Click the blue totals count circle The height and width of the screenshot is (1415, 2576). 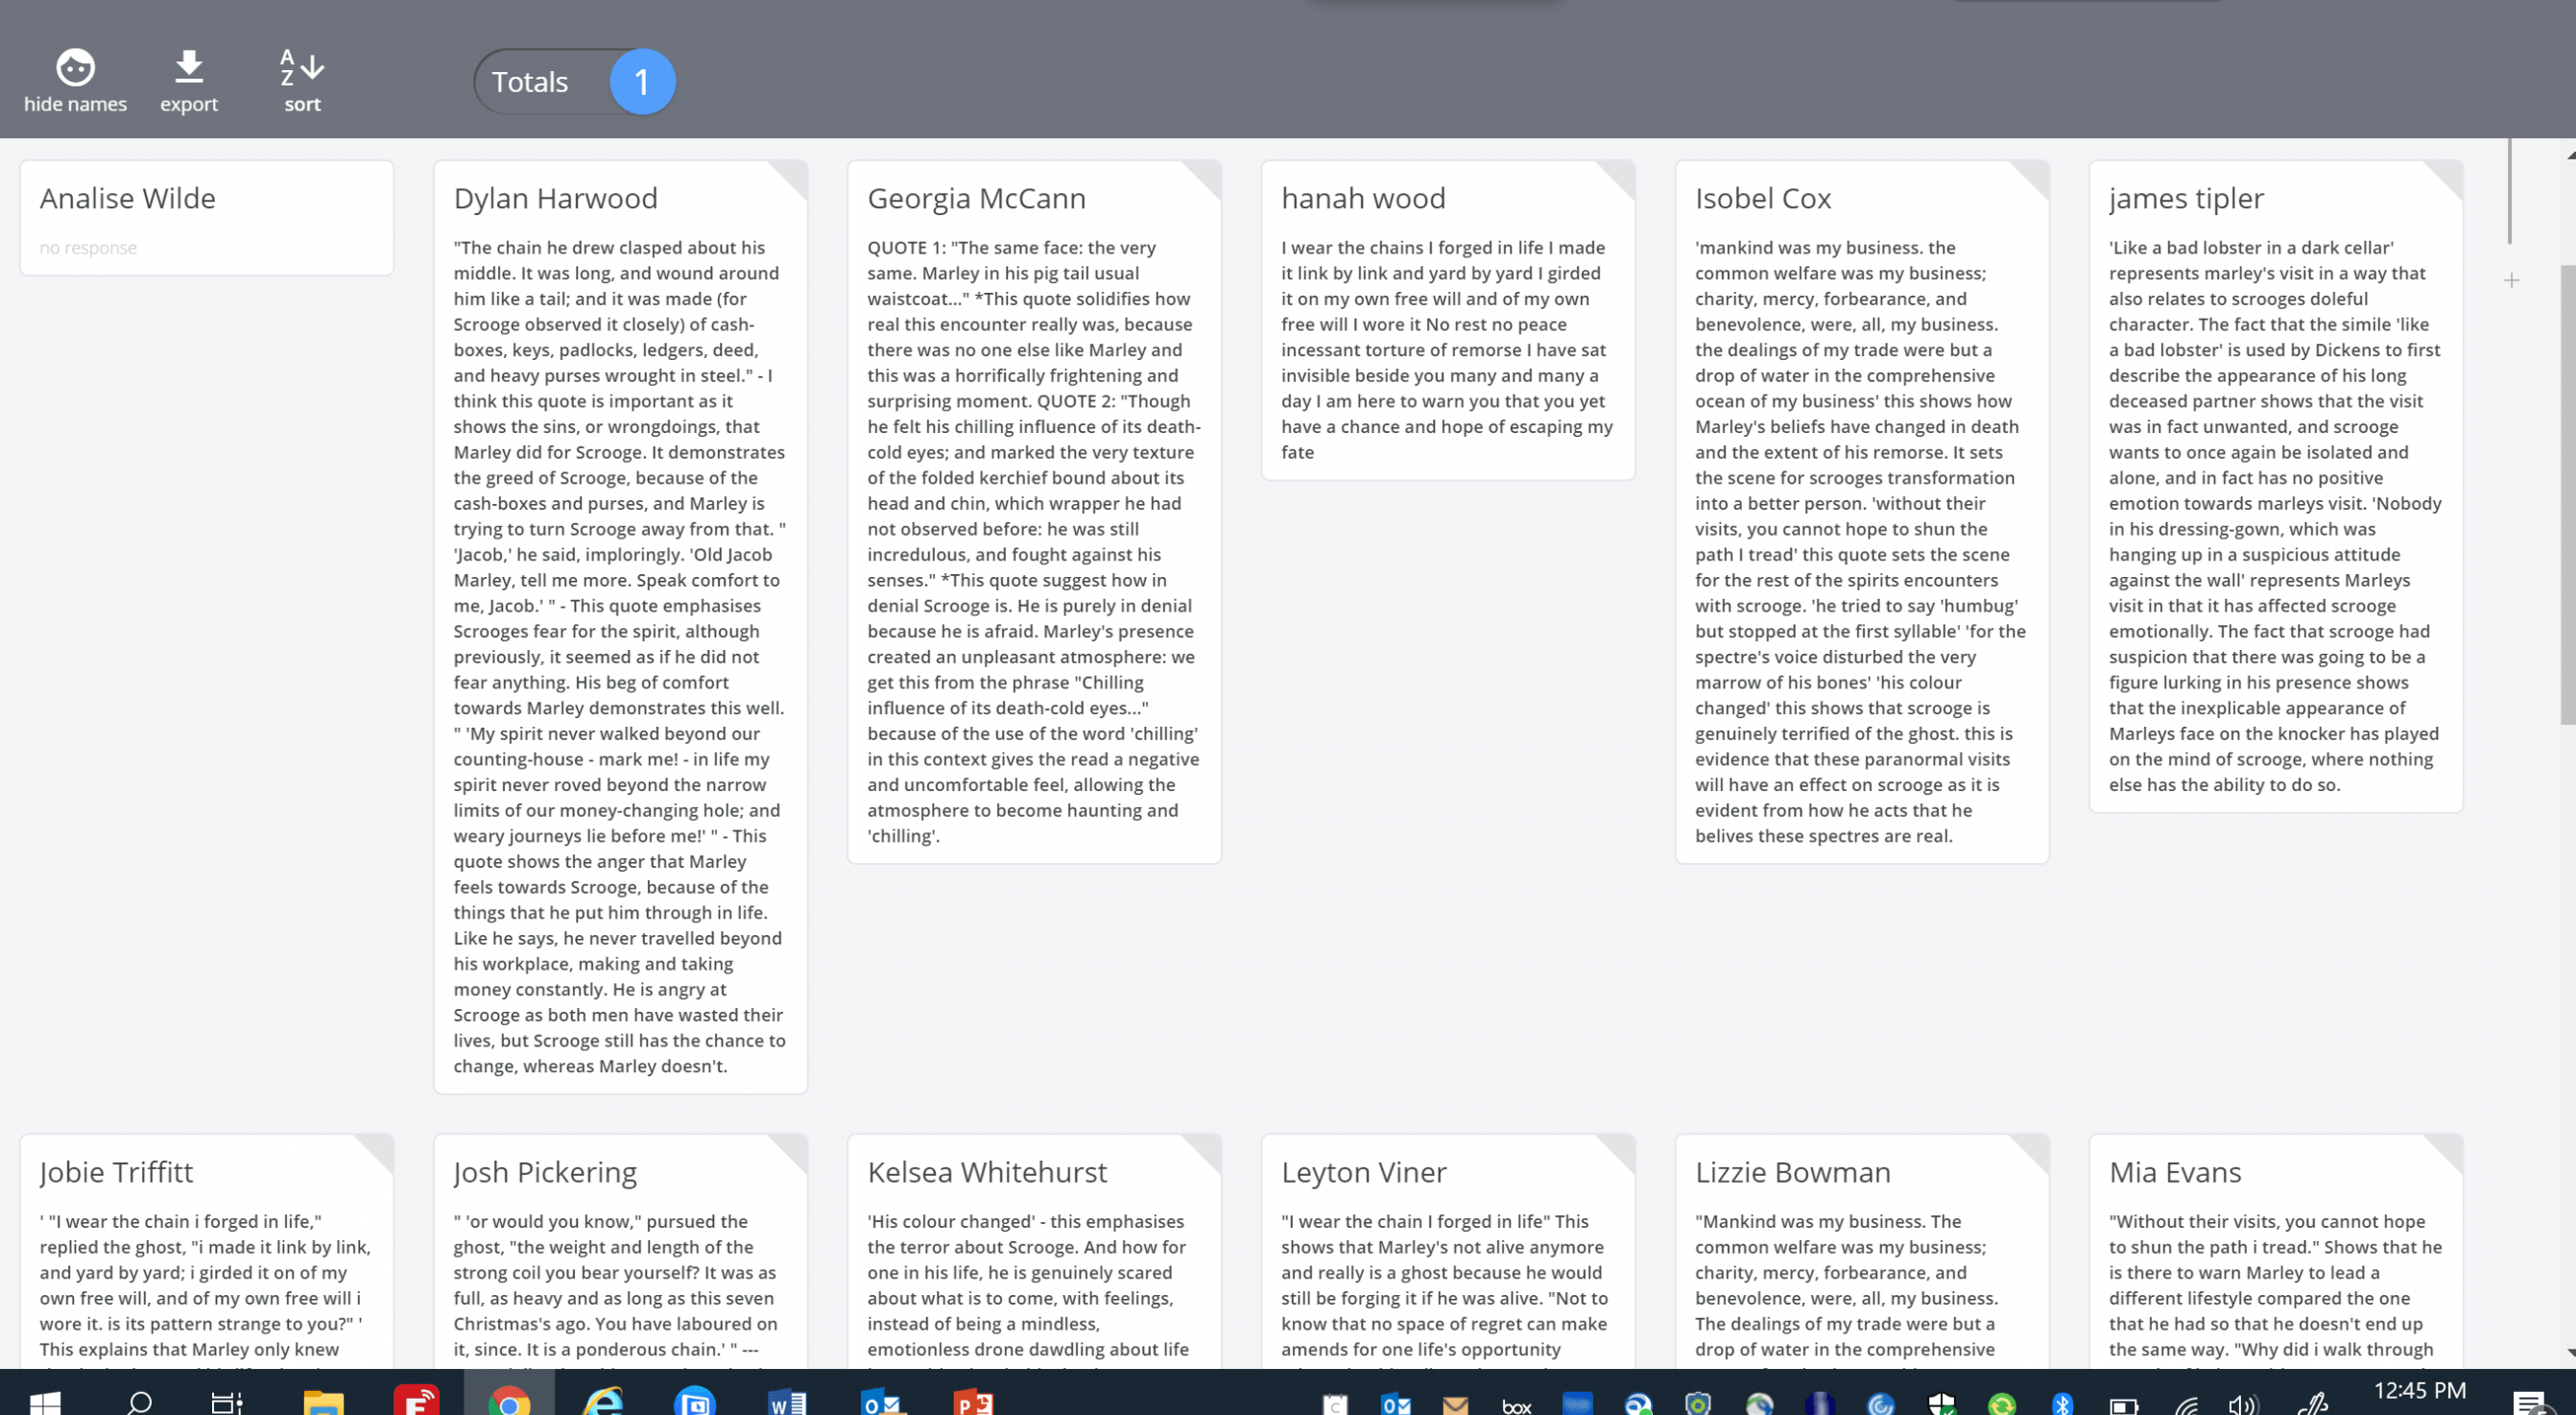point(642,82)
